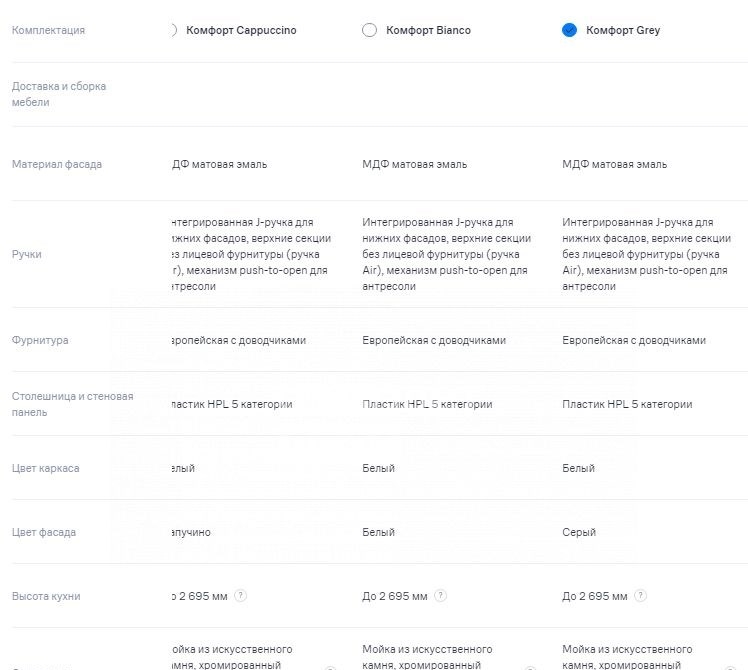Click the Фурнитура row label
Screen dimensions: 748x670
point(40,340)
